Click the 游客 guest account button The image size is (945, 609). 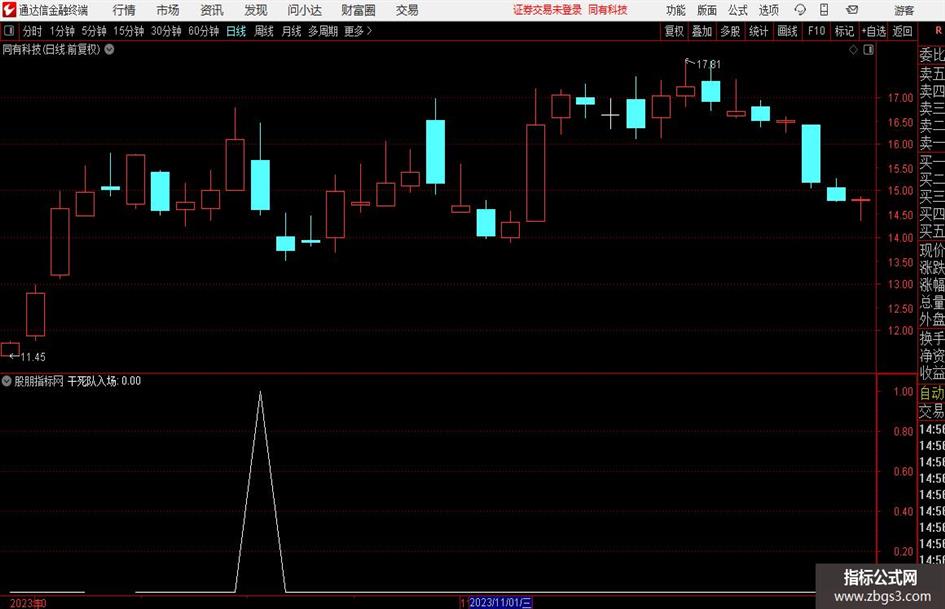coord(904,10)
